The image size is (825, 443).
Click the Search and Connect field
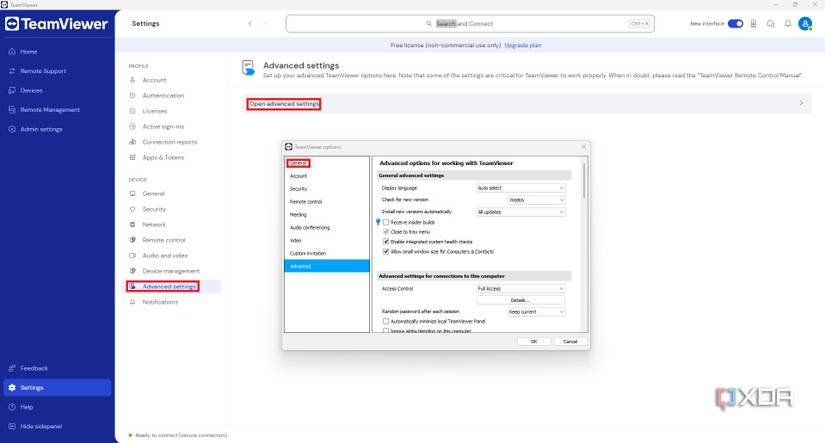pos(470,24)
